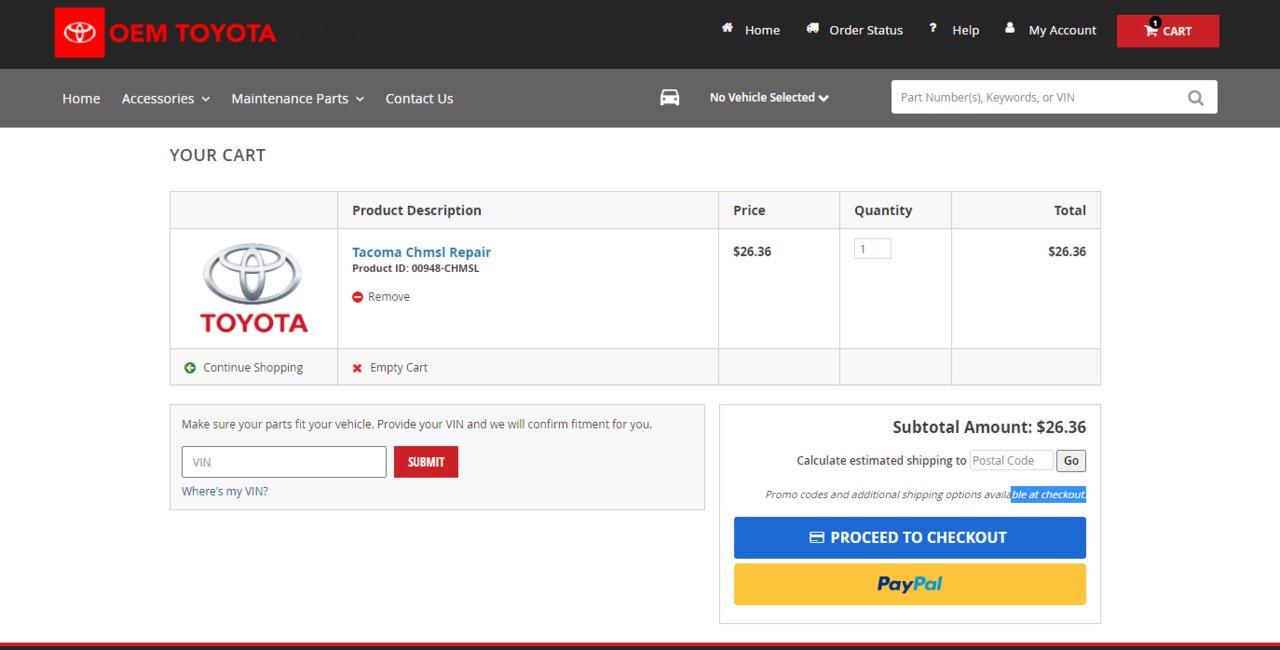The width and height of the screenshot is (1280, 650).
Task: Click the red X Empty Cart icon
Action: coord(357,368)
